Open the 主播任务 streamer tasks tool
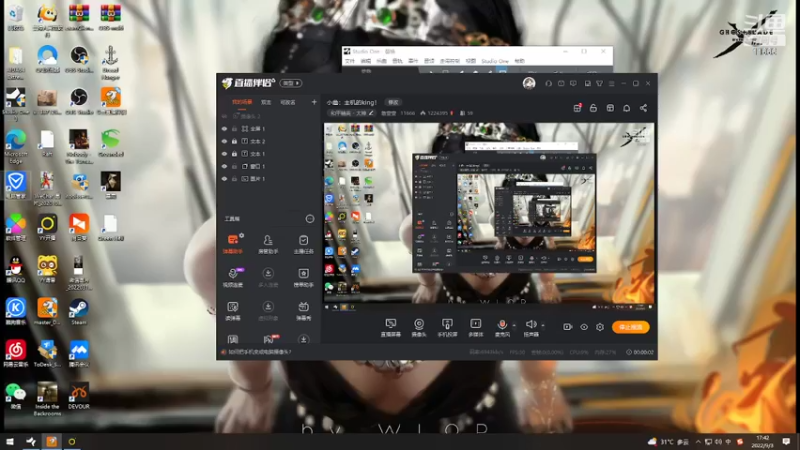This screenshot has width=800, height=450. [303, 244]
